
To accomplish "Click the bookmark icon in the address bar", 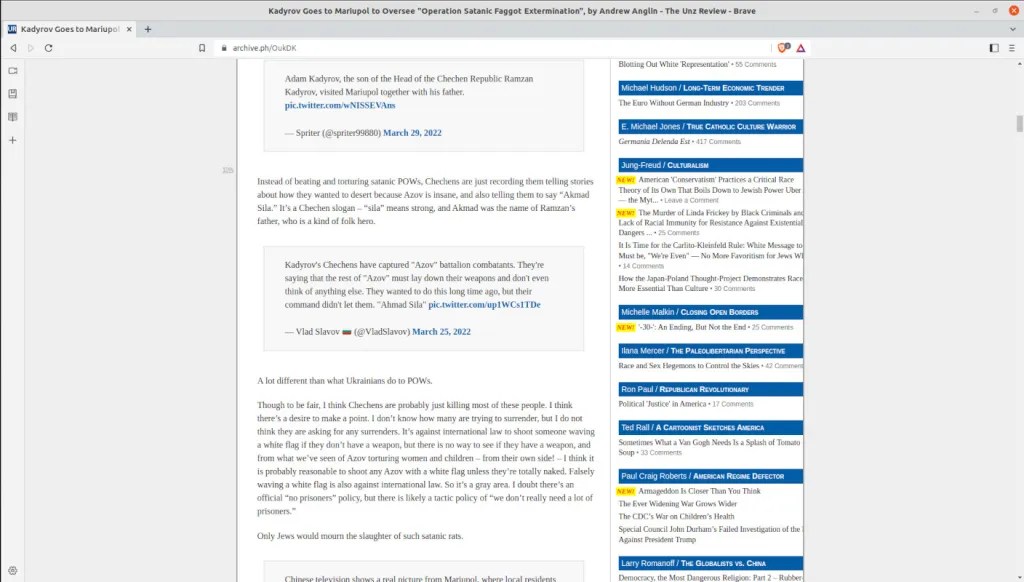I will tap(201, 48).
